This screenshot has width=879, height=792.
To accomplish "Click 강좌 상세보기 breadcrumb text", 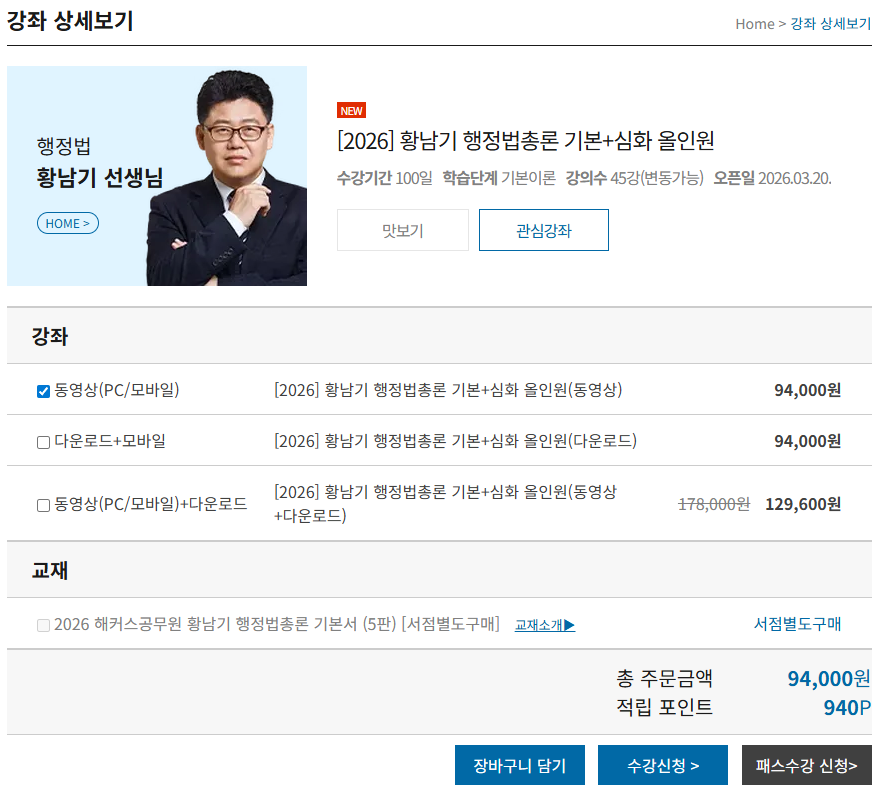I will 830,24.
